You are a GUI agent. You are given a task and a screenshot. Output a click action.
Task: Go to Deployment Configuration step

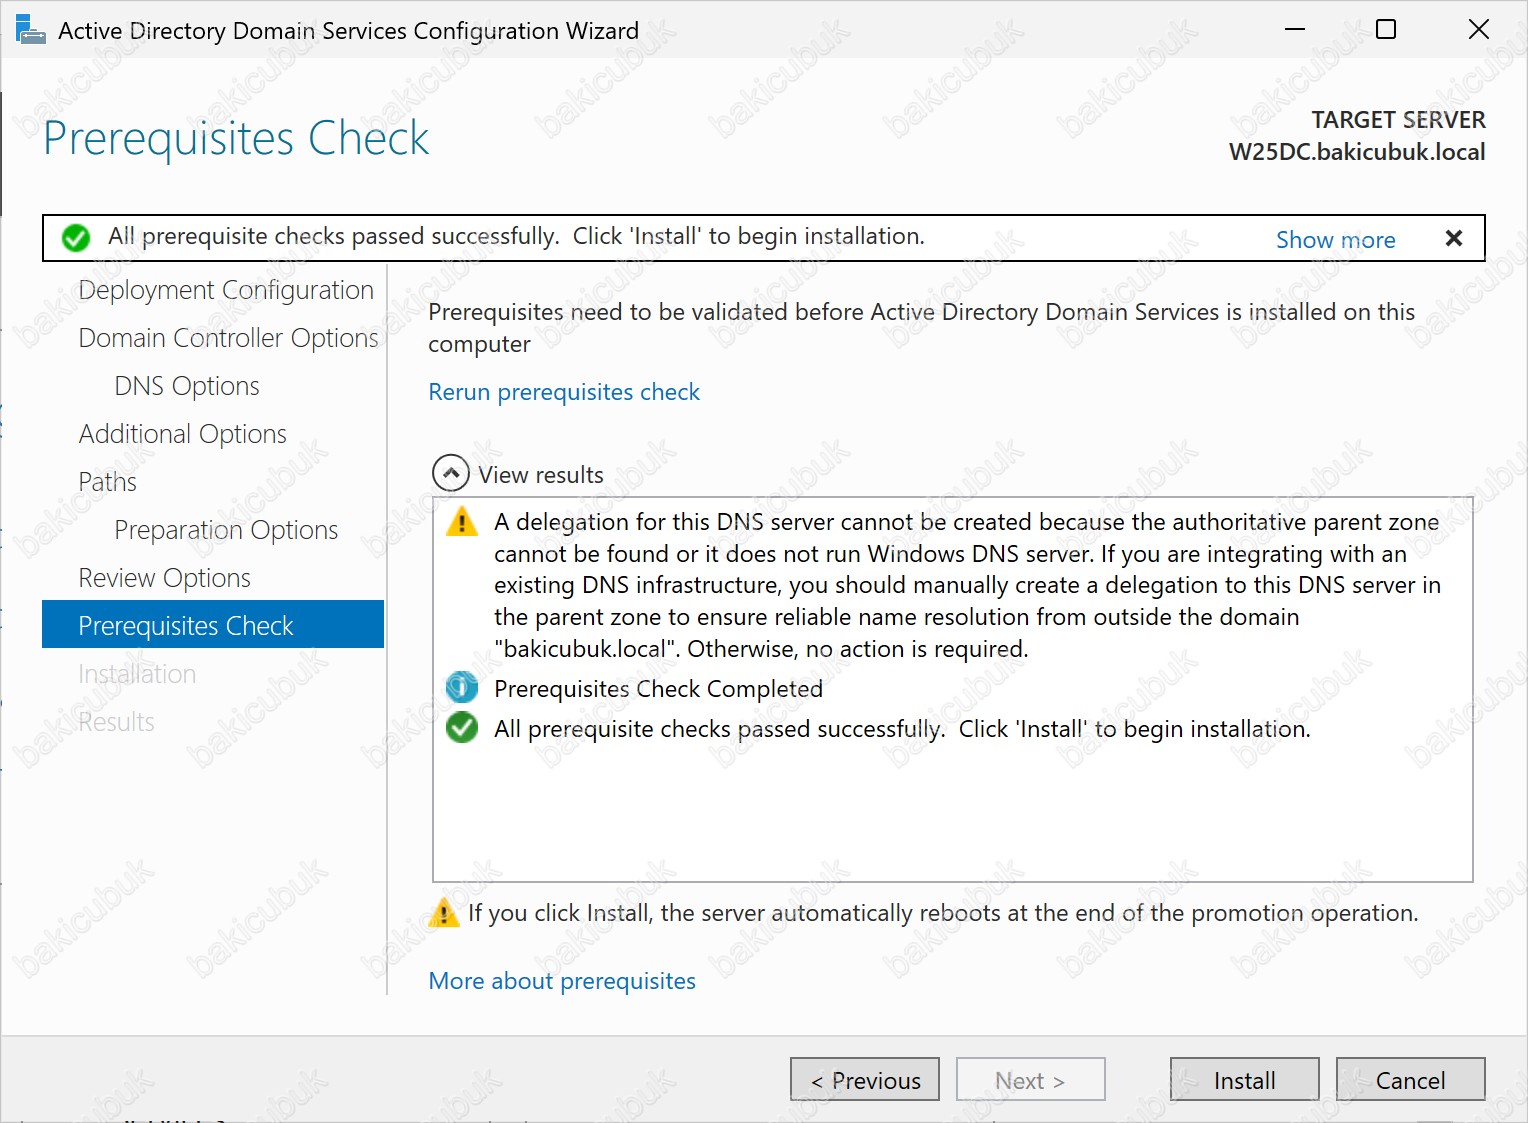coord(226,290)
